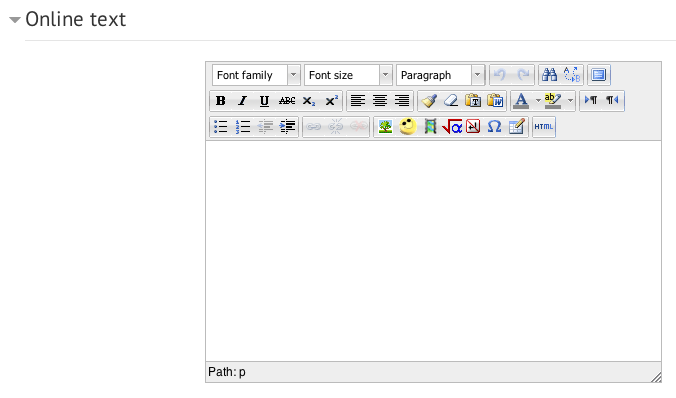This screenshot has width=676, height=398.
Task: Apply background highlight color
Action: pos(553,101)
